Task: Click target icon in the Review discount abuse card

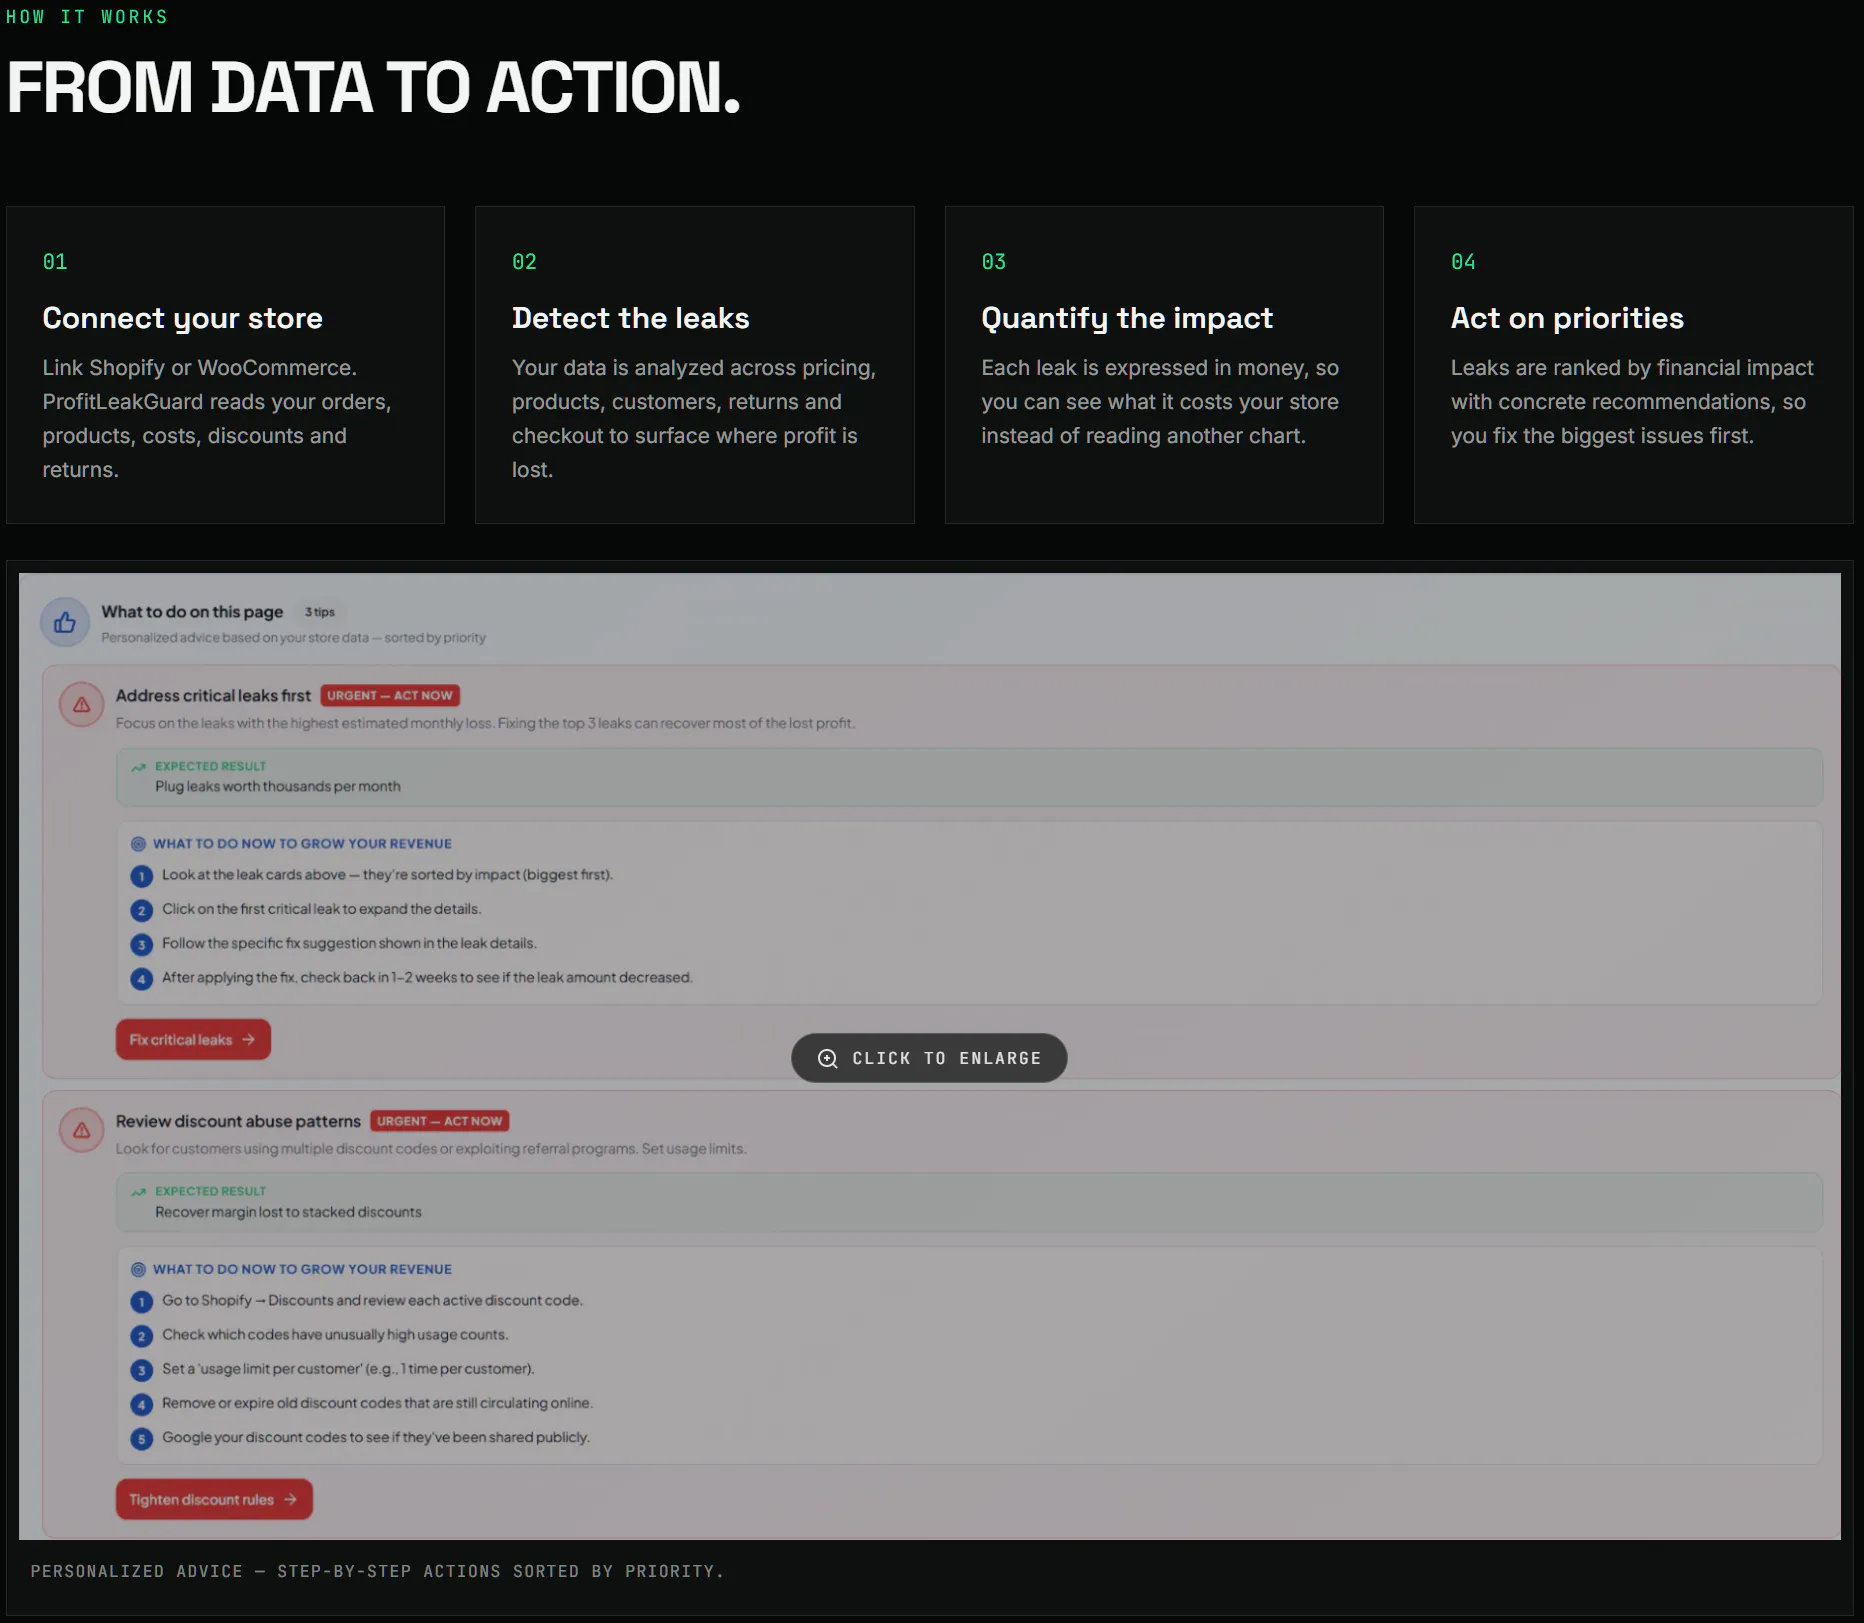Action: pyautogui.click(x=139, y=1270)
